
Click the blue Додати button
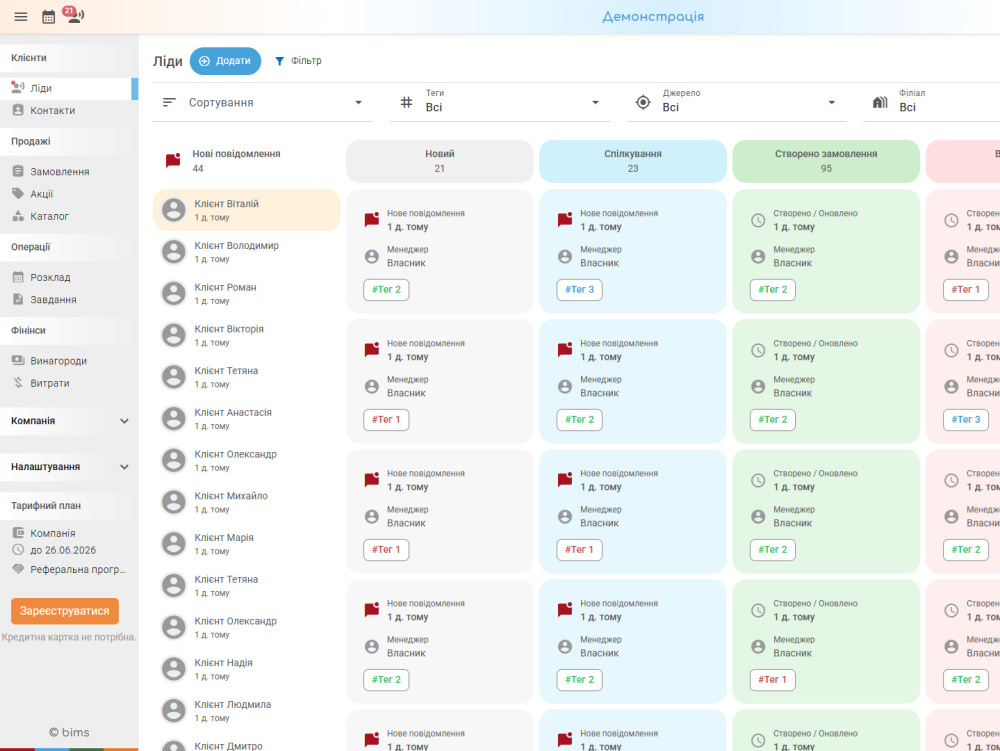tap(225, 61)
